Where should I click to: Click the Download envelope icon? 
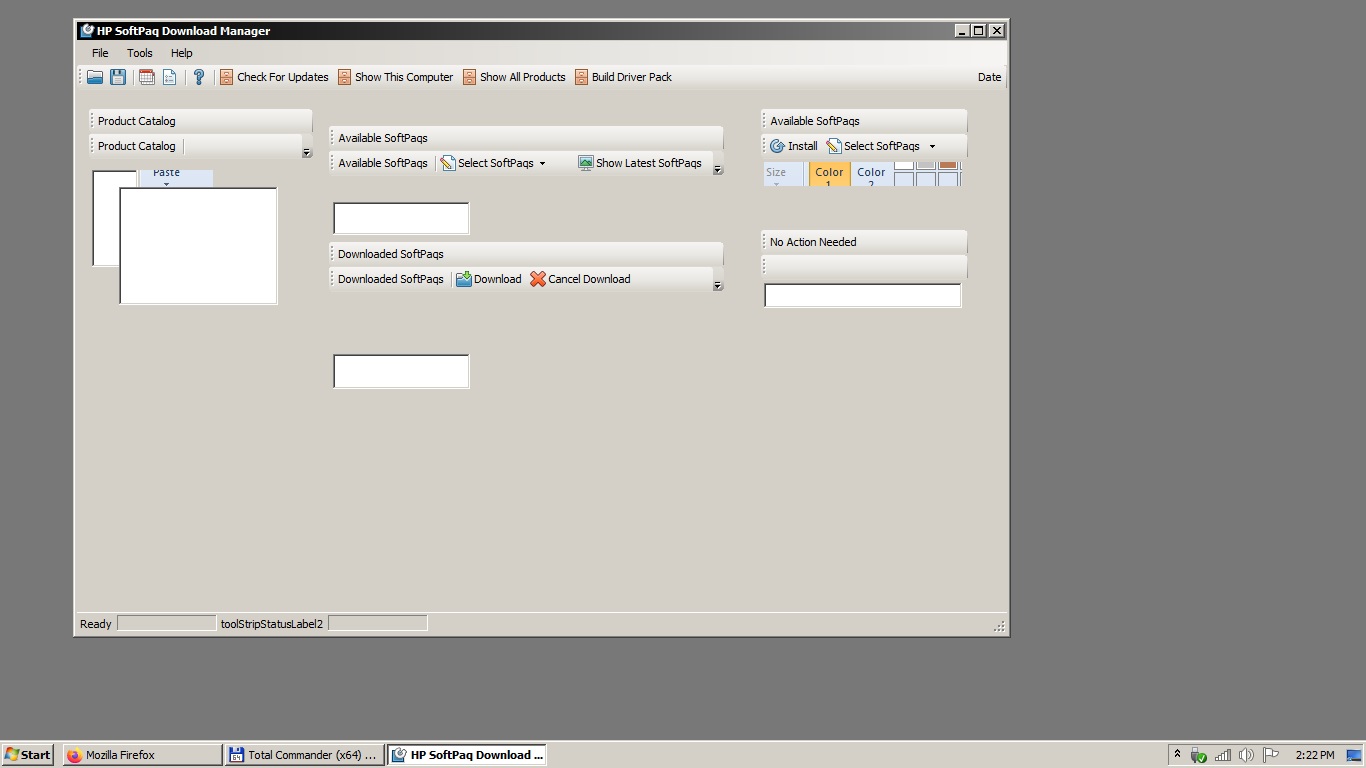coord(463,279)
